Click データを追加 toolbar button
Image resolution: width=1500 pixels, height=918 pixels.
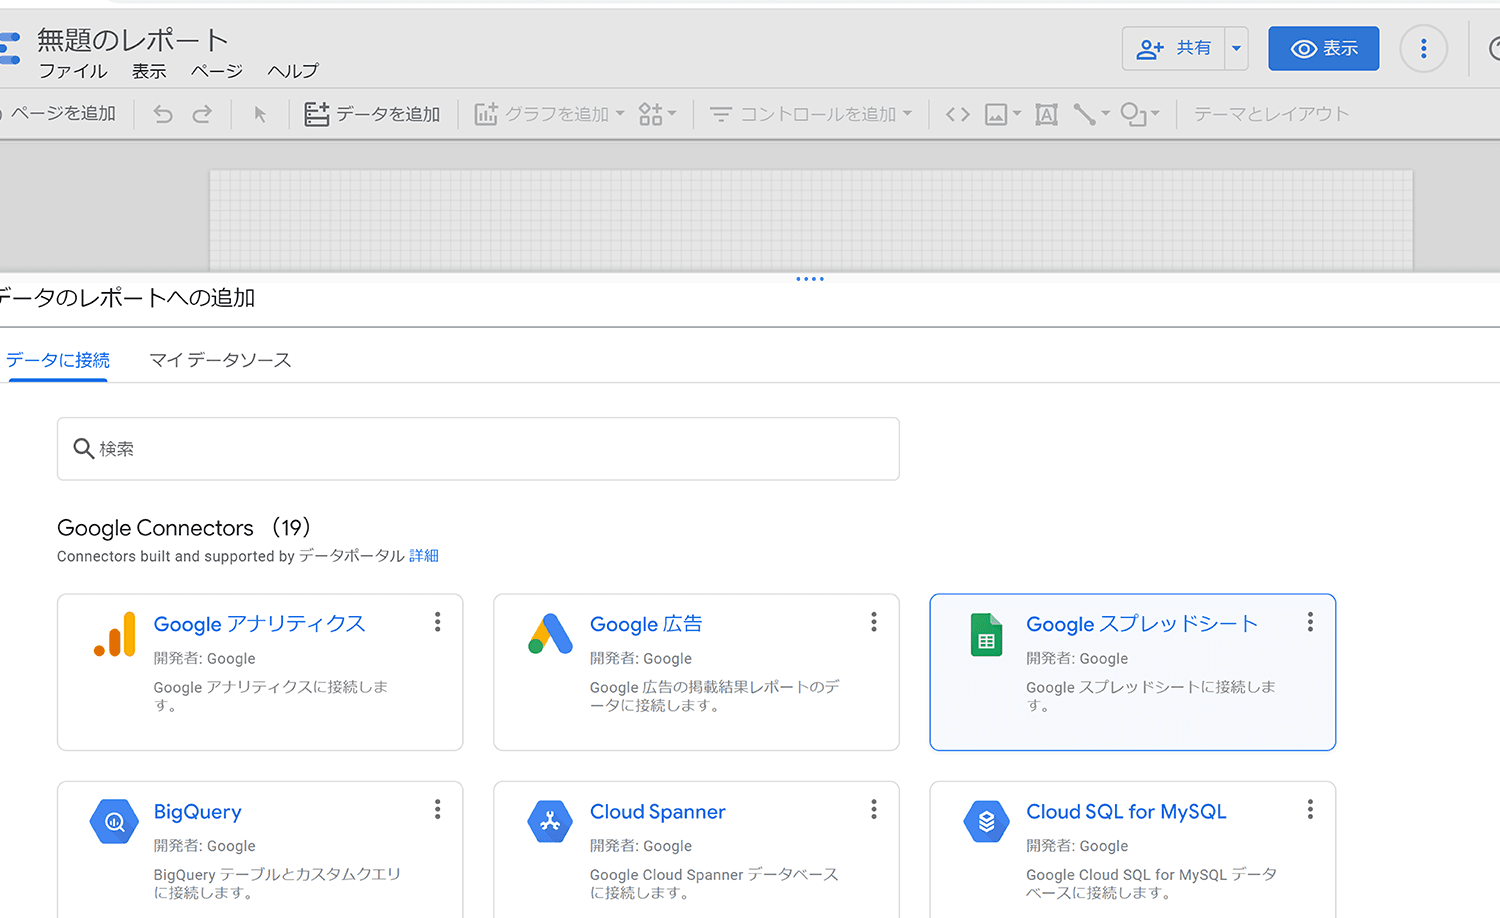[372, 114]
